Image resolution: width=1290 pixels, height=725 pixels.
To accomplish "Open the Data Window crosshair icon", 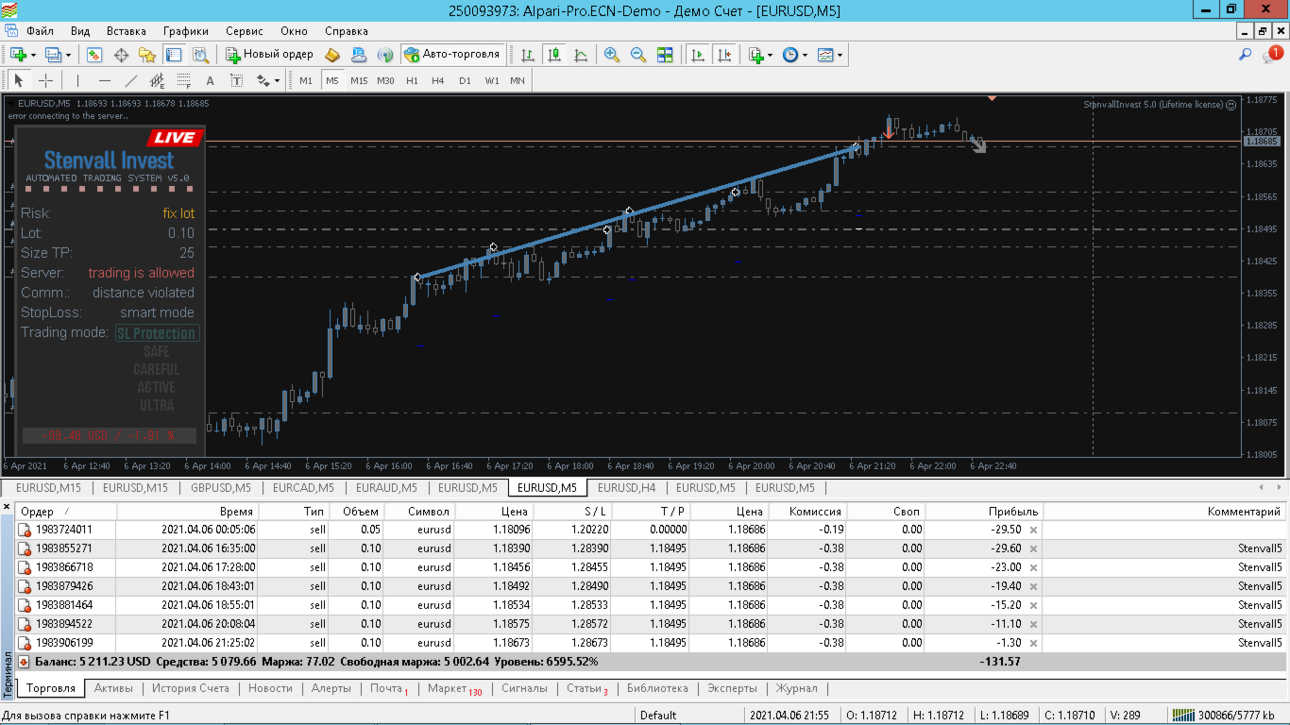I will pyautogui.click(x=121, y=55).
